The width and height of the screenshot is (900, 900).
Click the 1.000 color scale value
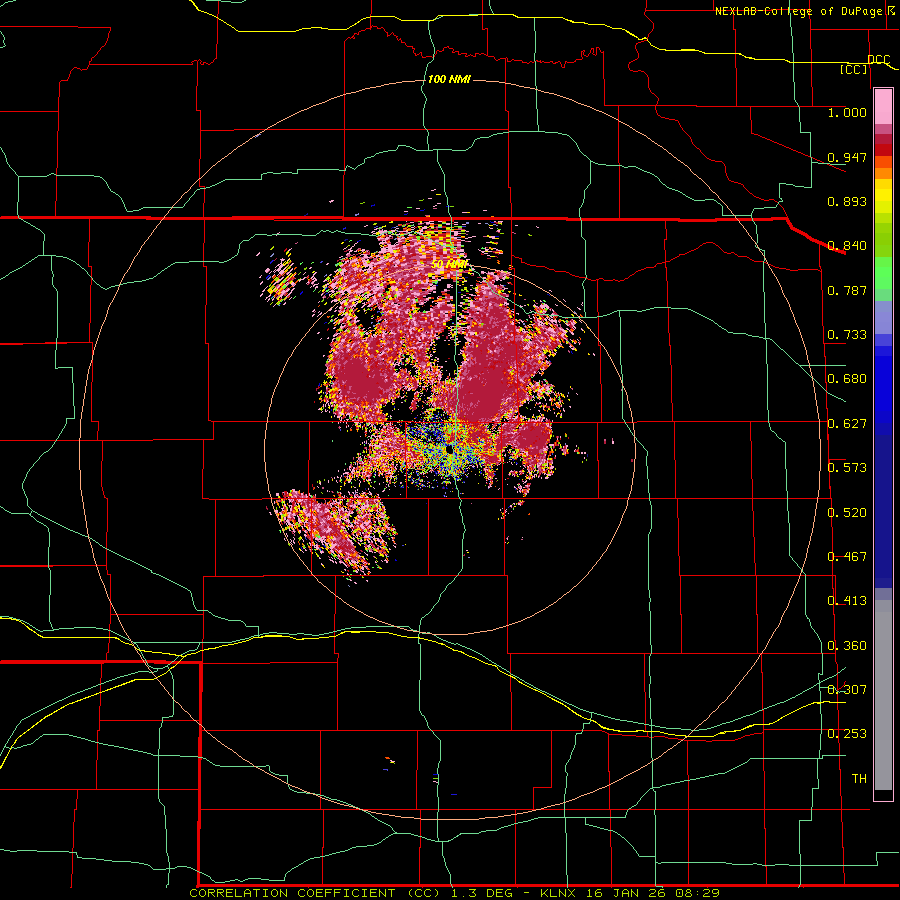click(847, 112)
